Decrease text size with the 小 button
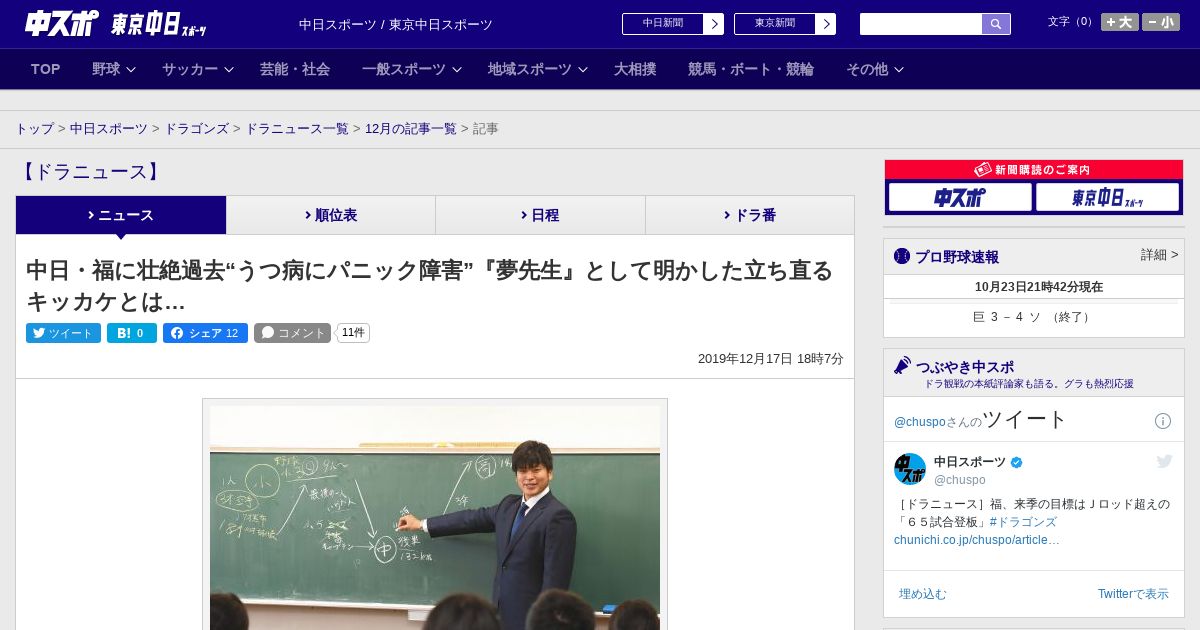This screenshot has width=1200, height=630. pos(1161,22)
